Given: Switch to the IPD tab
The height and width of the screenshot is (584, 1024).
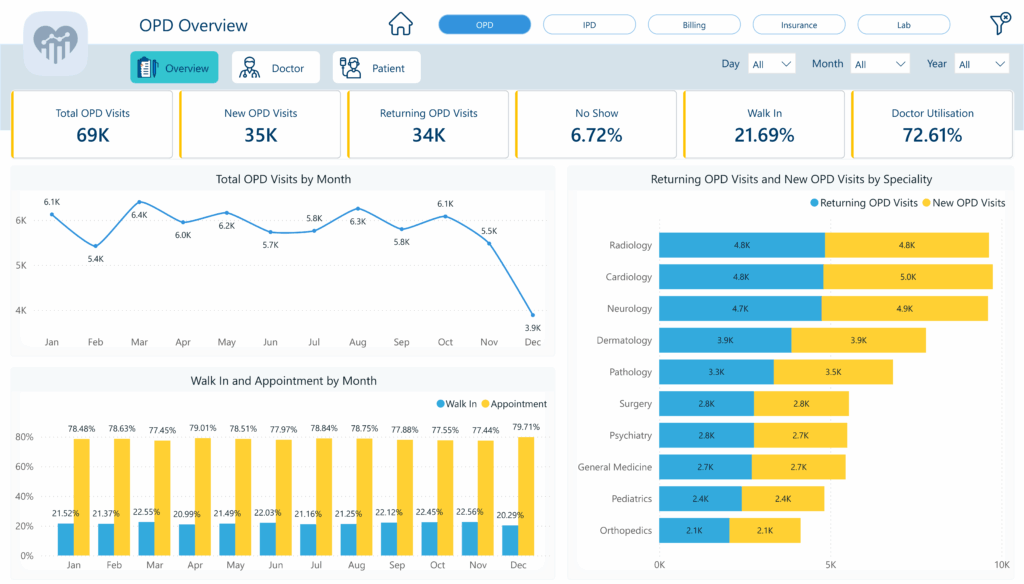Looking at the screenshot, I should tap(589, 24).
